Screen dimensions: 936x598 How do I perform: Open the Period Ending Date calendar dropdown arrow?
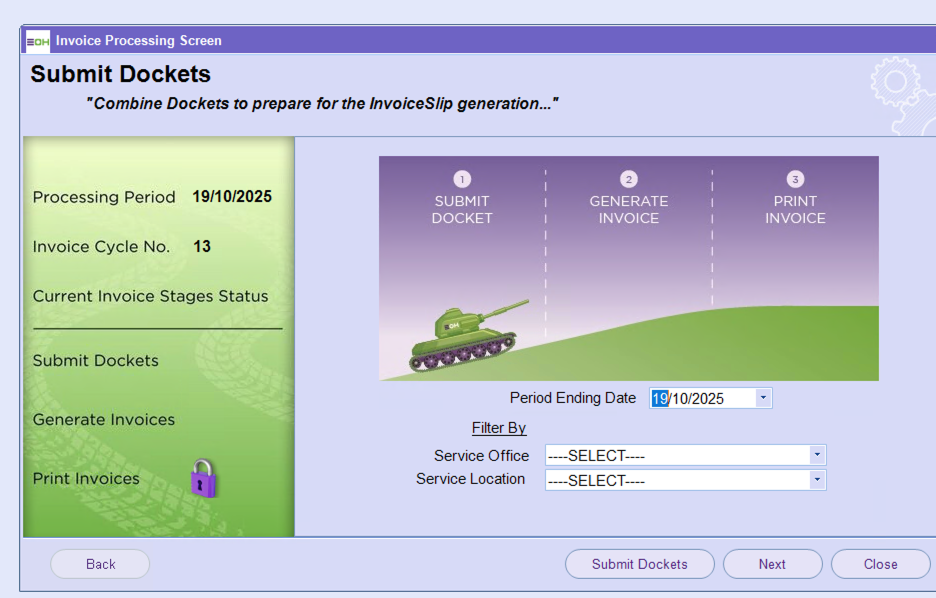(763, 398)
